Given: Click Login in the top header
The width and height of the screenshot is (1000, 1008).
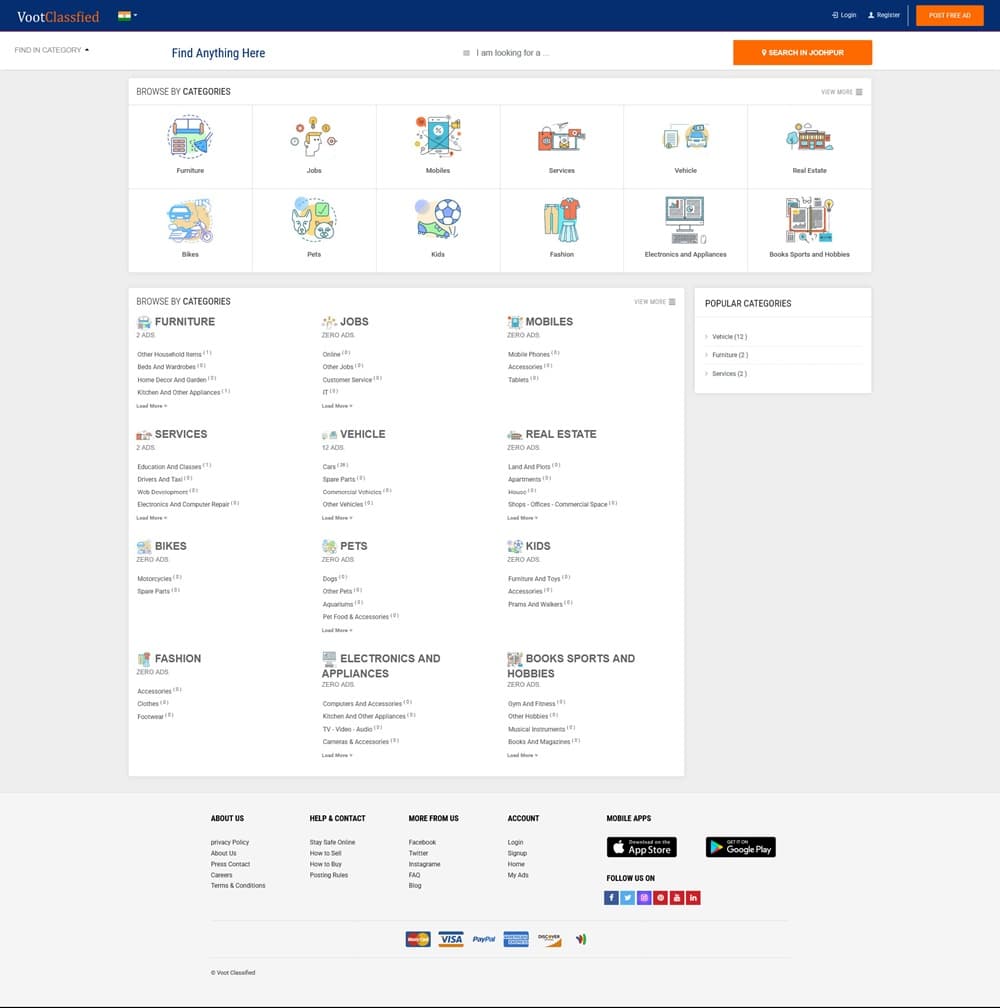Looking at the screenshot, I should pos(844,16).
